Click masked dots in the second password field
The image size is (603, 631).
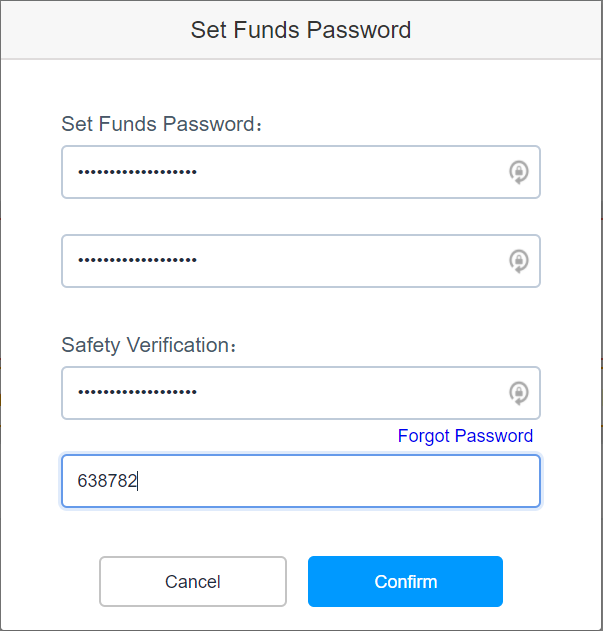[x=137, y=261]
